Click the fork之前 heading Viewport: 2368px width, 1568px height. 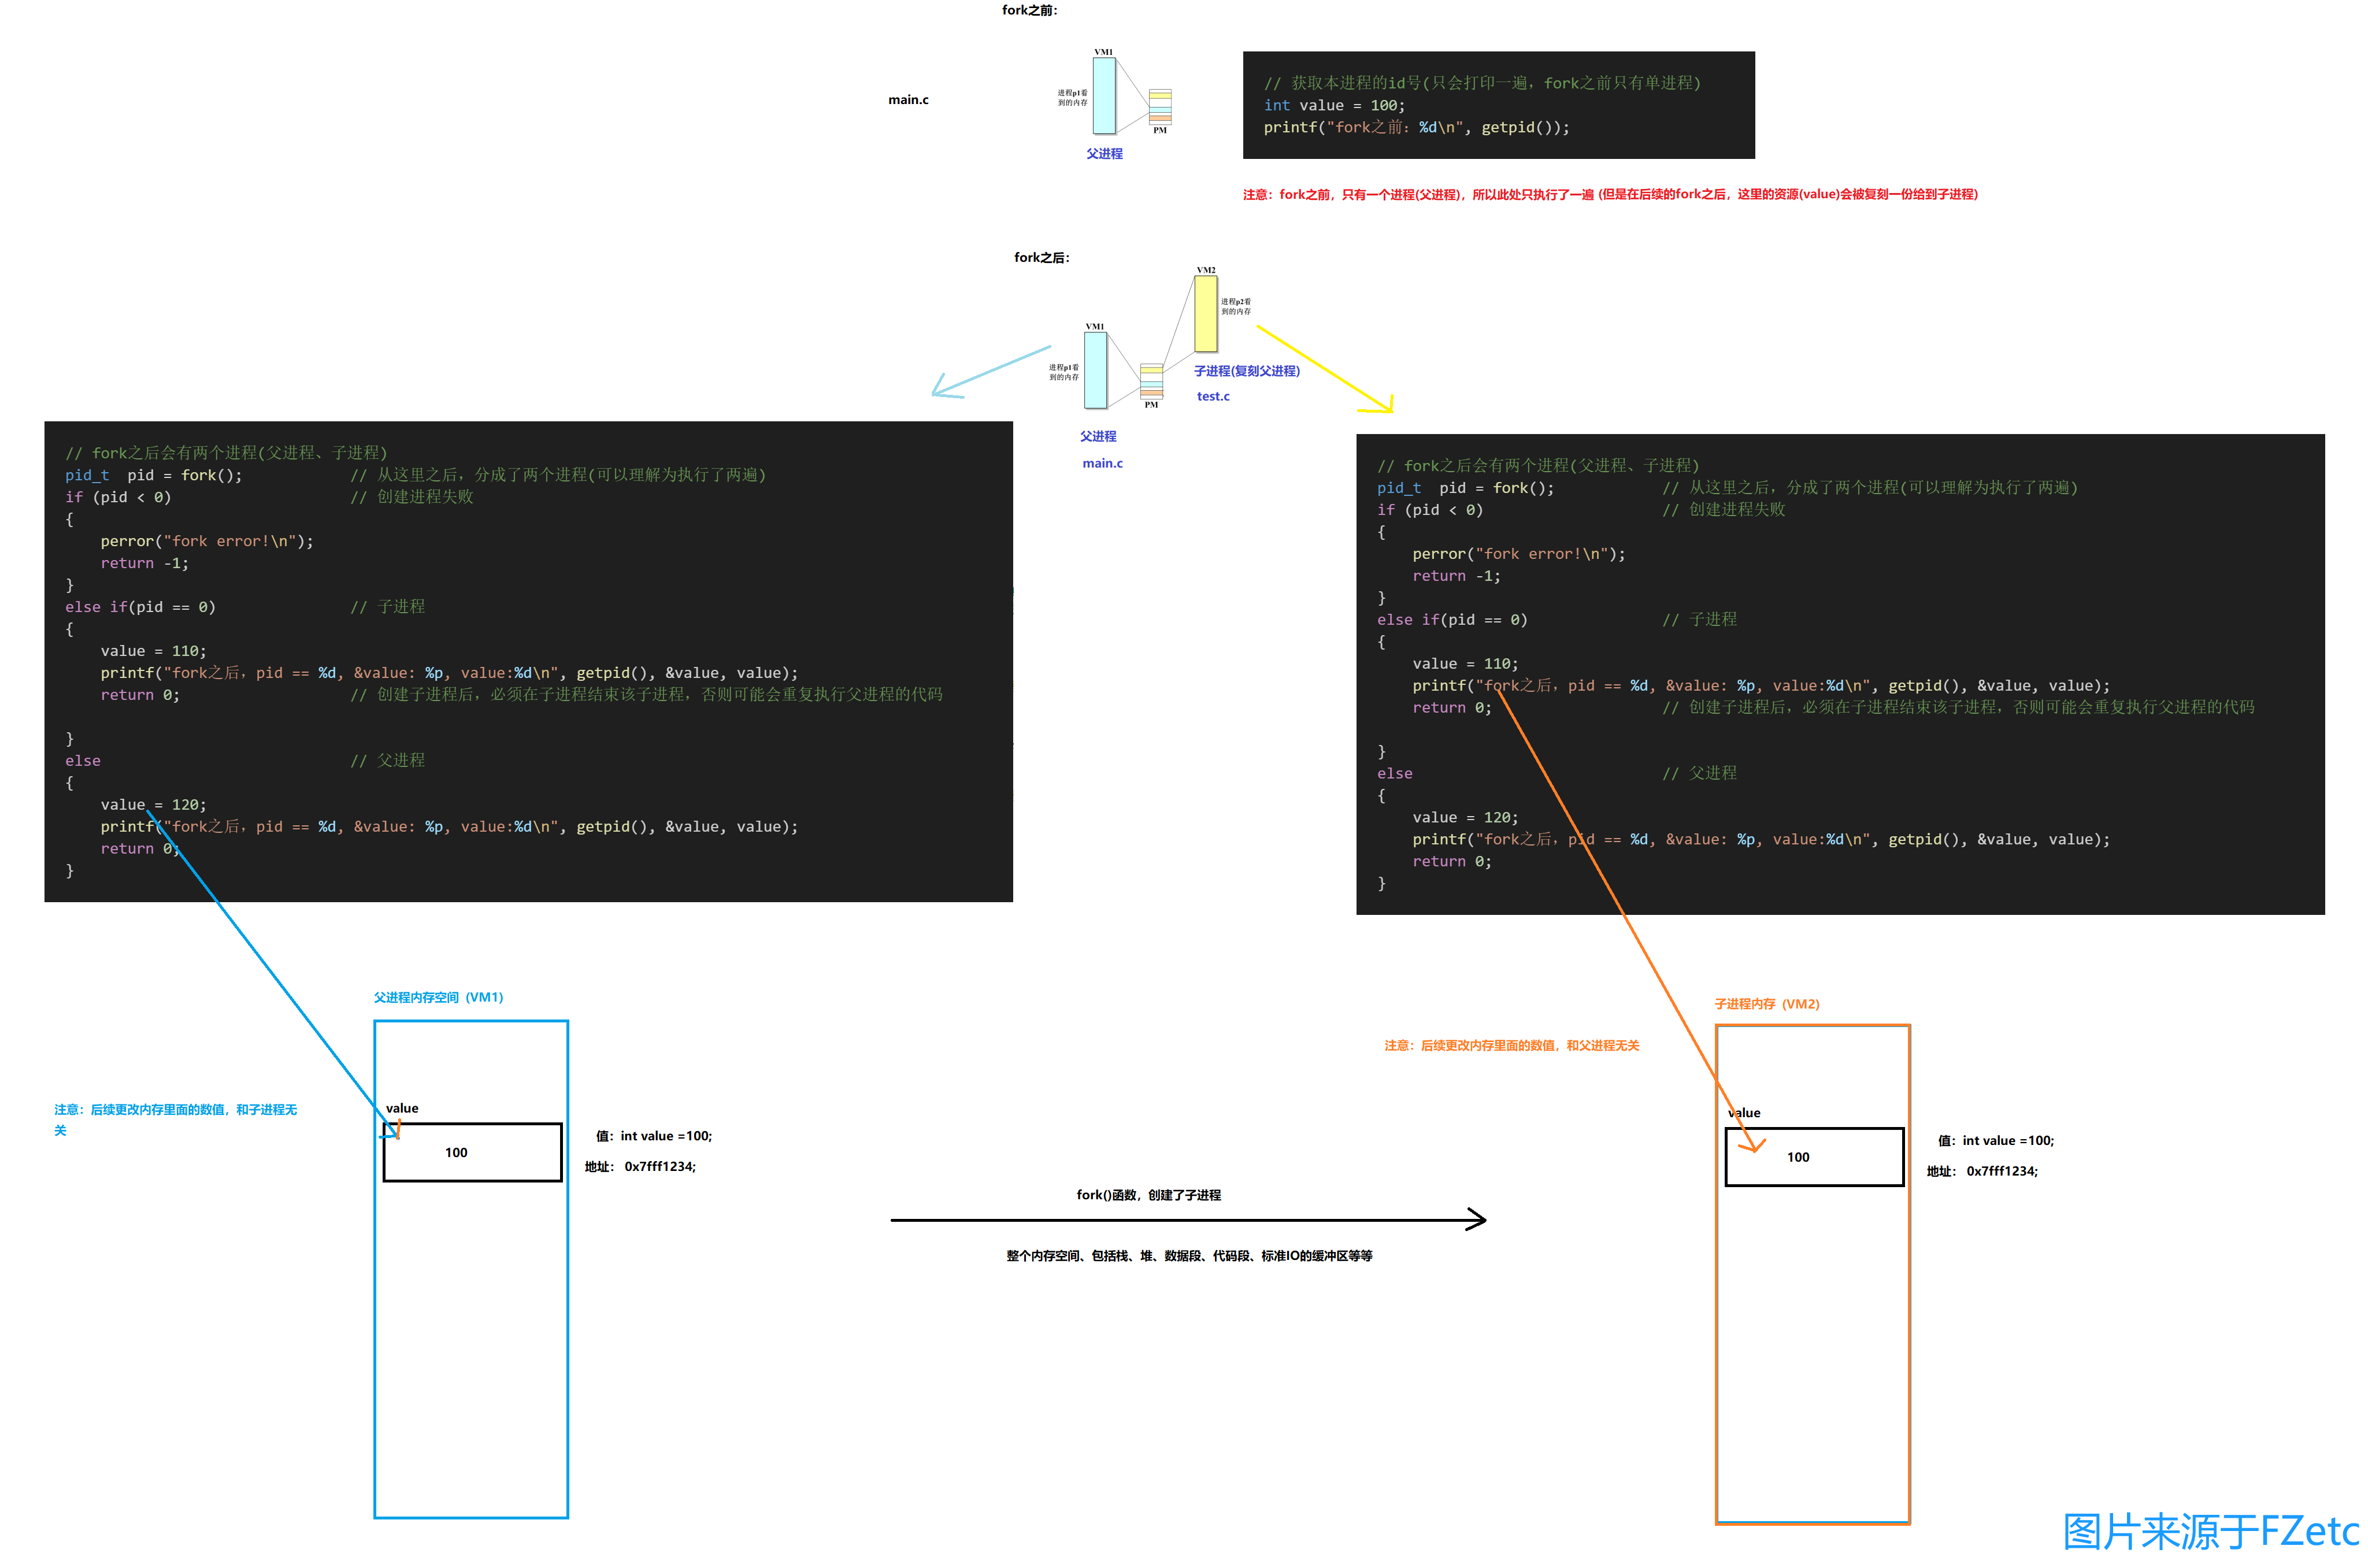pyautogui.click(x=1029, y=10)
